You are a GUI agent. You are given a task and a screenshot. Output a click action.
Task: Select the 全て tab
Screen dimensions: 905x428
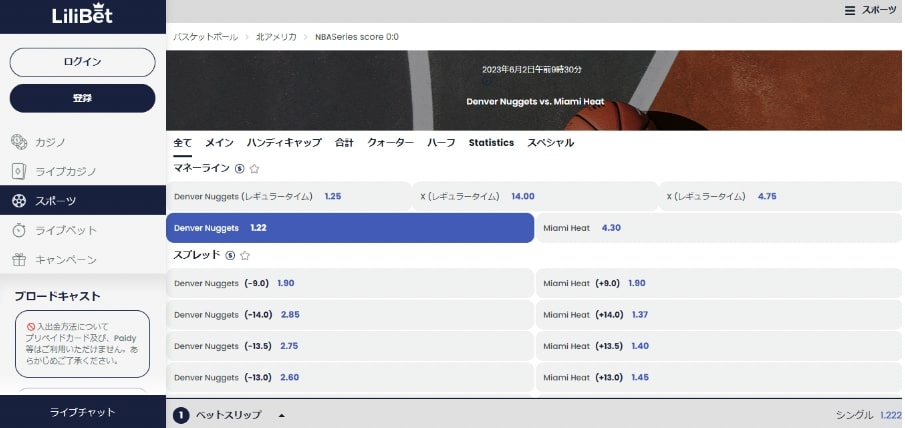point(182,142)
